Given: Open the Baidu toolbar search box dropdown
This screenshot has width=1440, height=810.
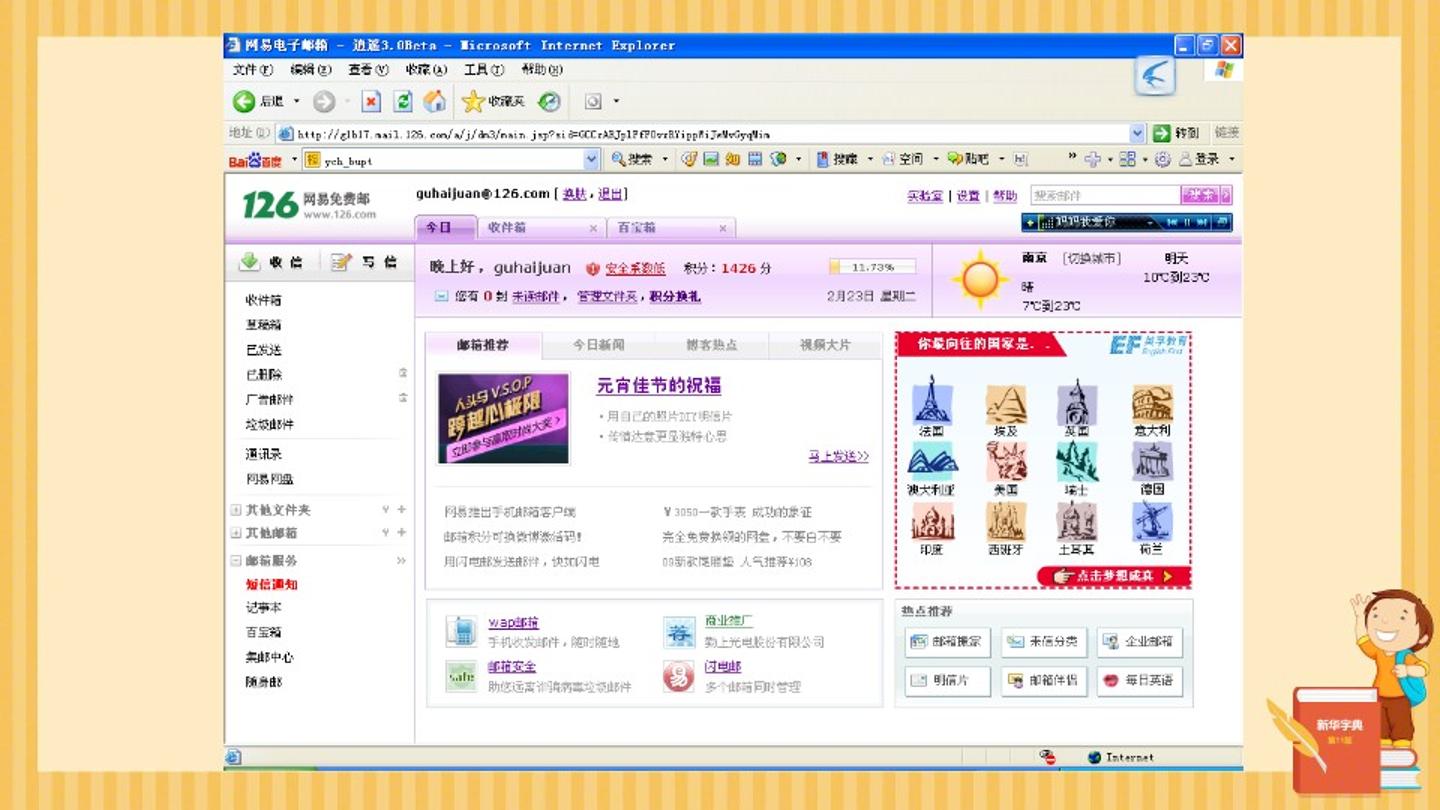Looking at the screenshot, I should click(x=591, y=159).
